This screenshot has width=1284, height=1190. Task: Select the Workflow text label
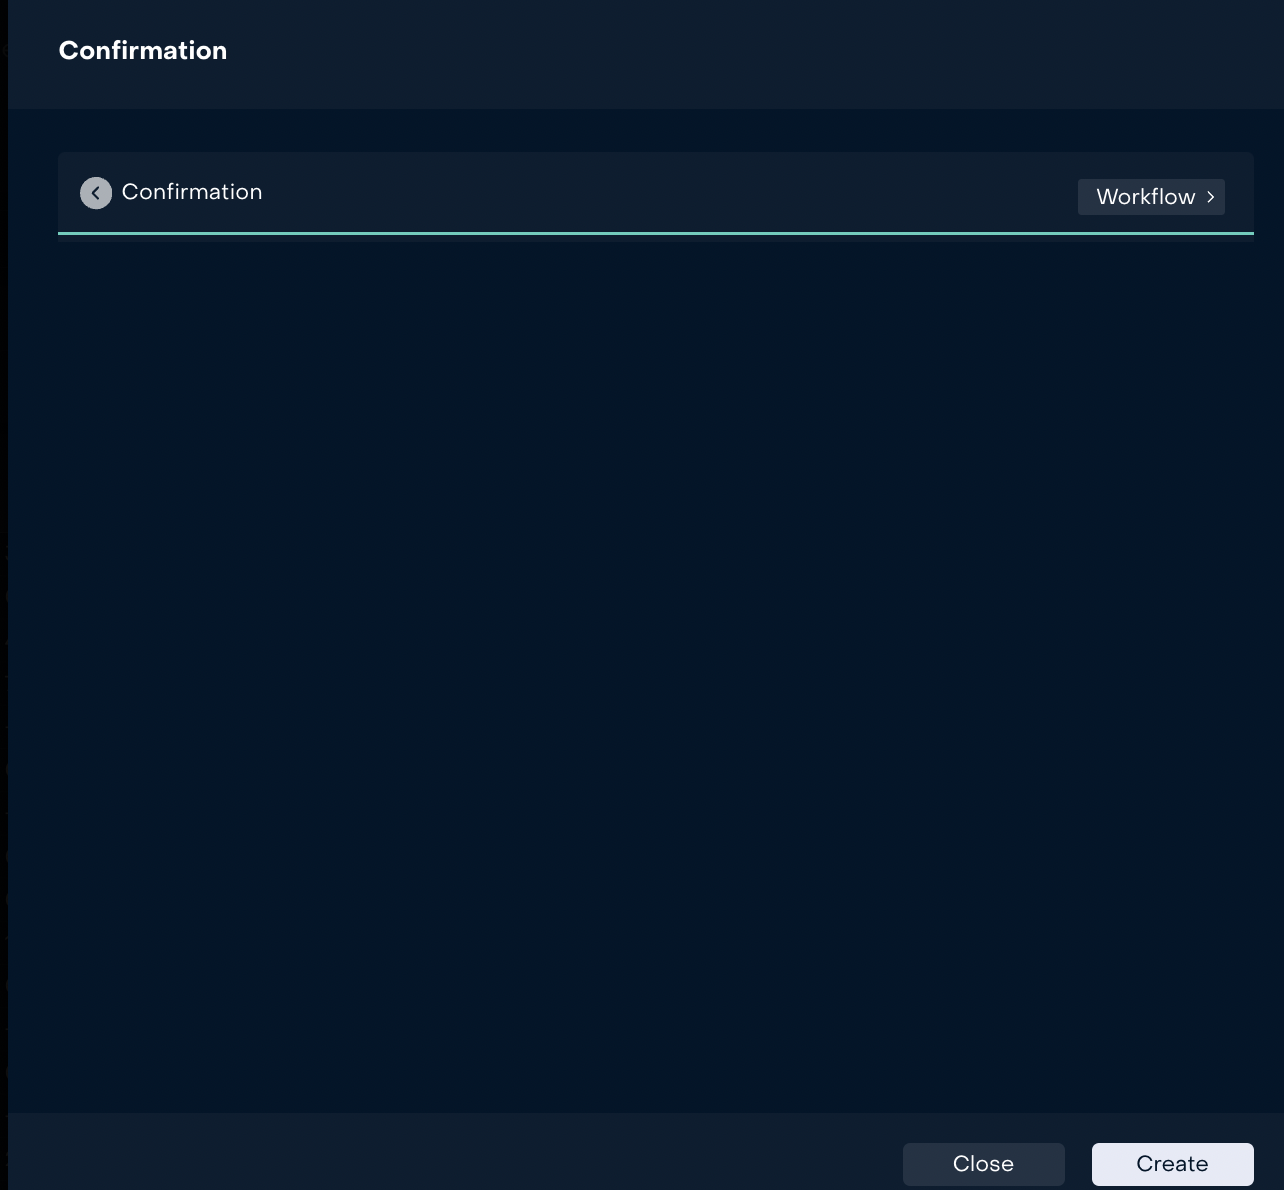[1145, 197]
